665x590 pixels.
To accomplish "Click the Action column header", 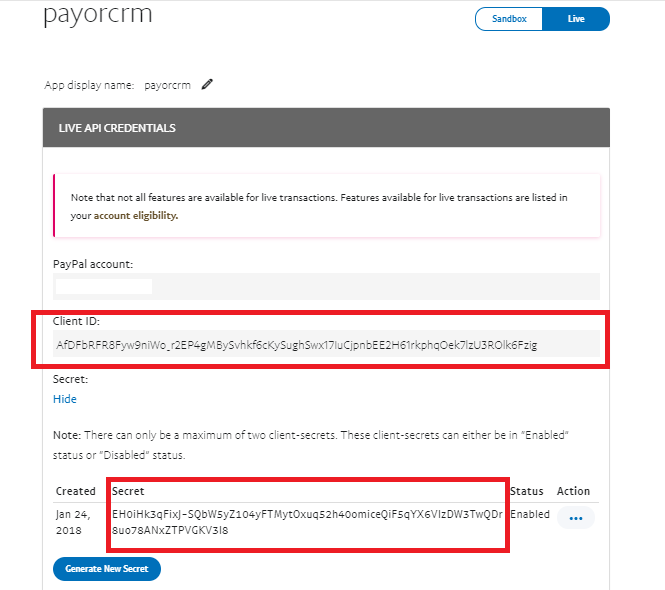I will [x=573, y=491].
